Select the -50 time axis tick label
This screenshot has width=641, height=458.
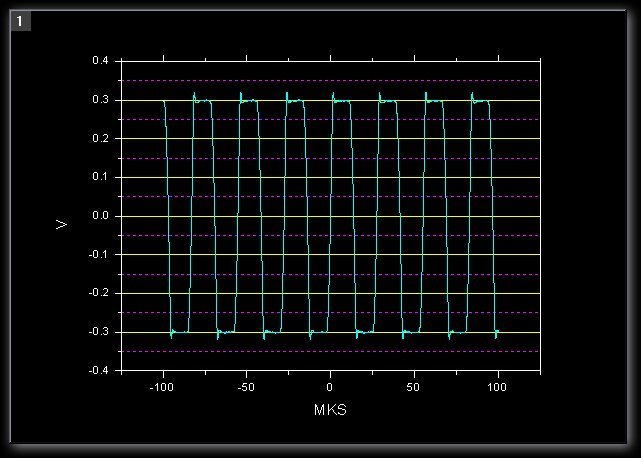tap(247, 386)
